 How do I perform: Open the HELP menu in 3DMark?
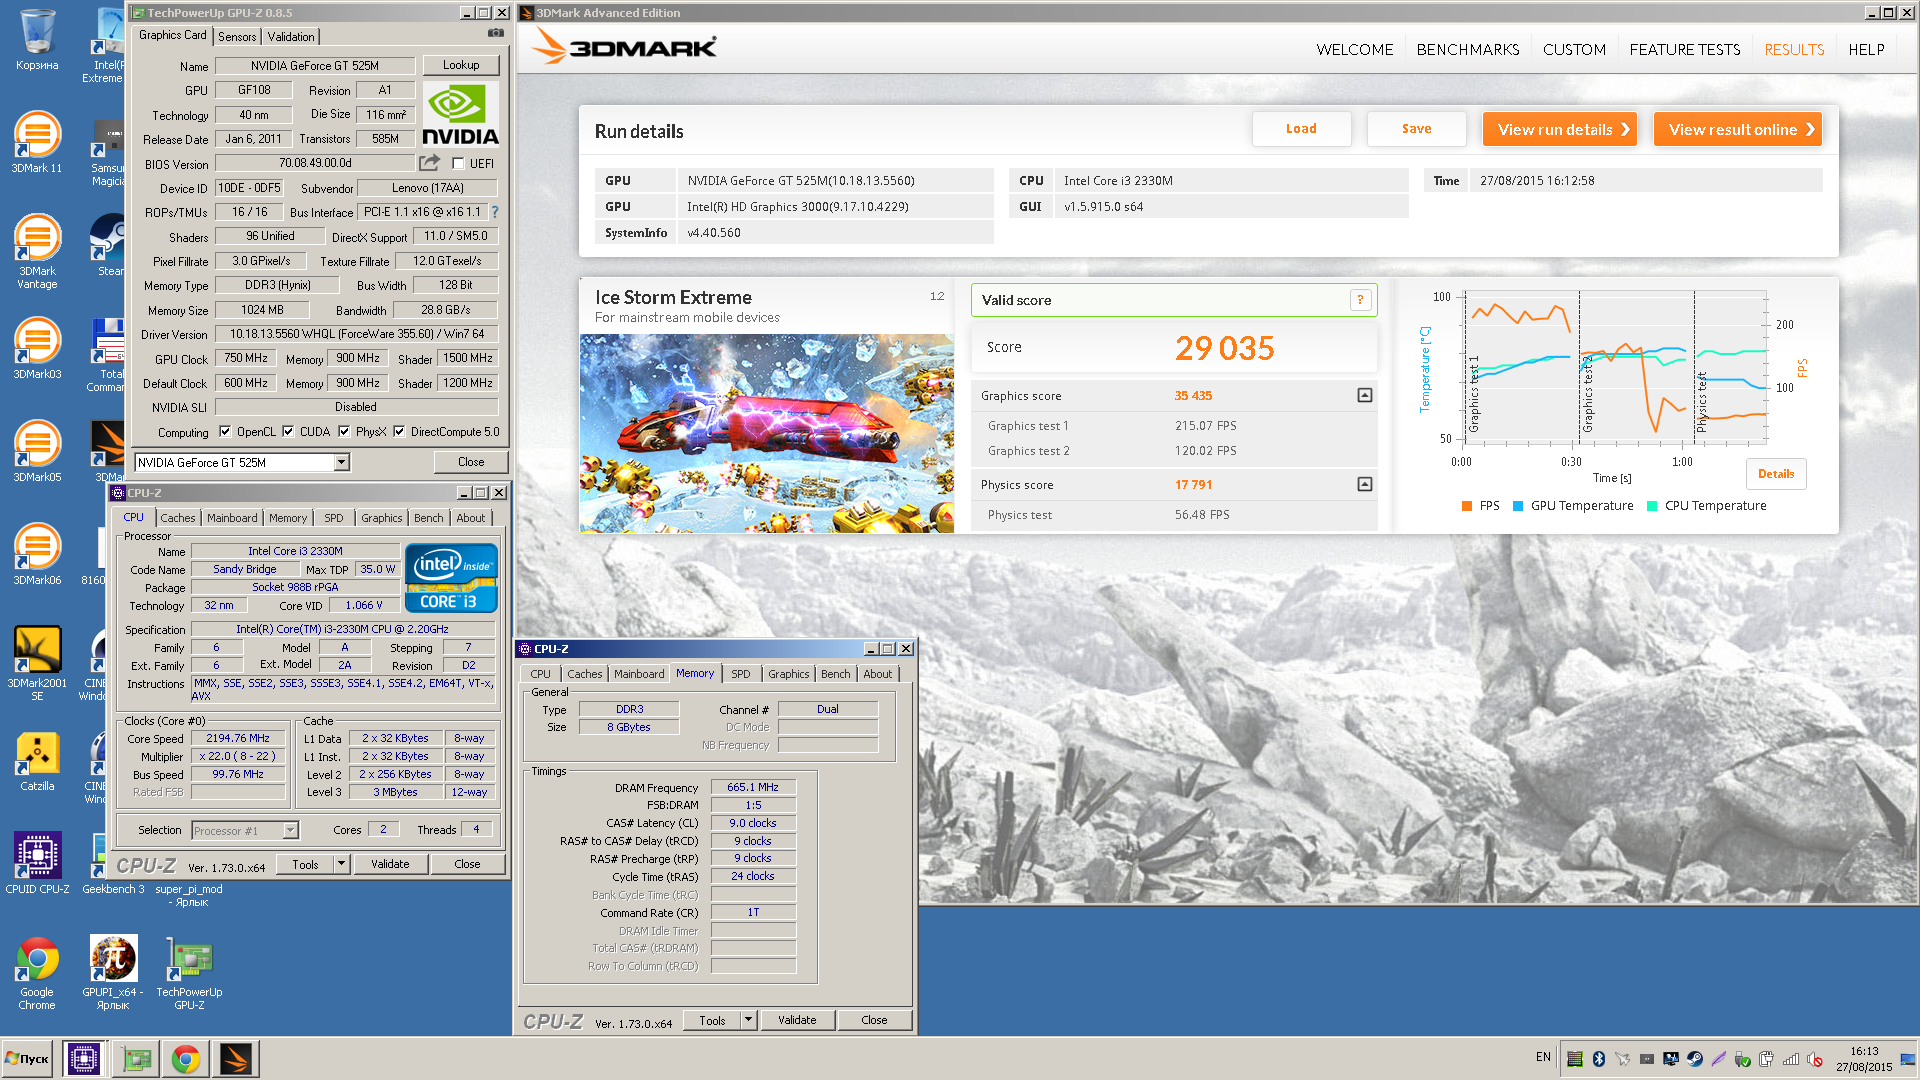[x=1866, y=49]
